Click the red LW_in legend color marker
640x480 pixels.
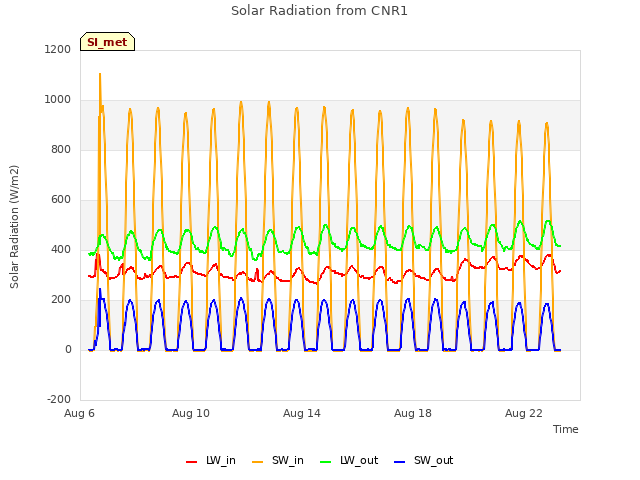point(191,462)
